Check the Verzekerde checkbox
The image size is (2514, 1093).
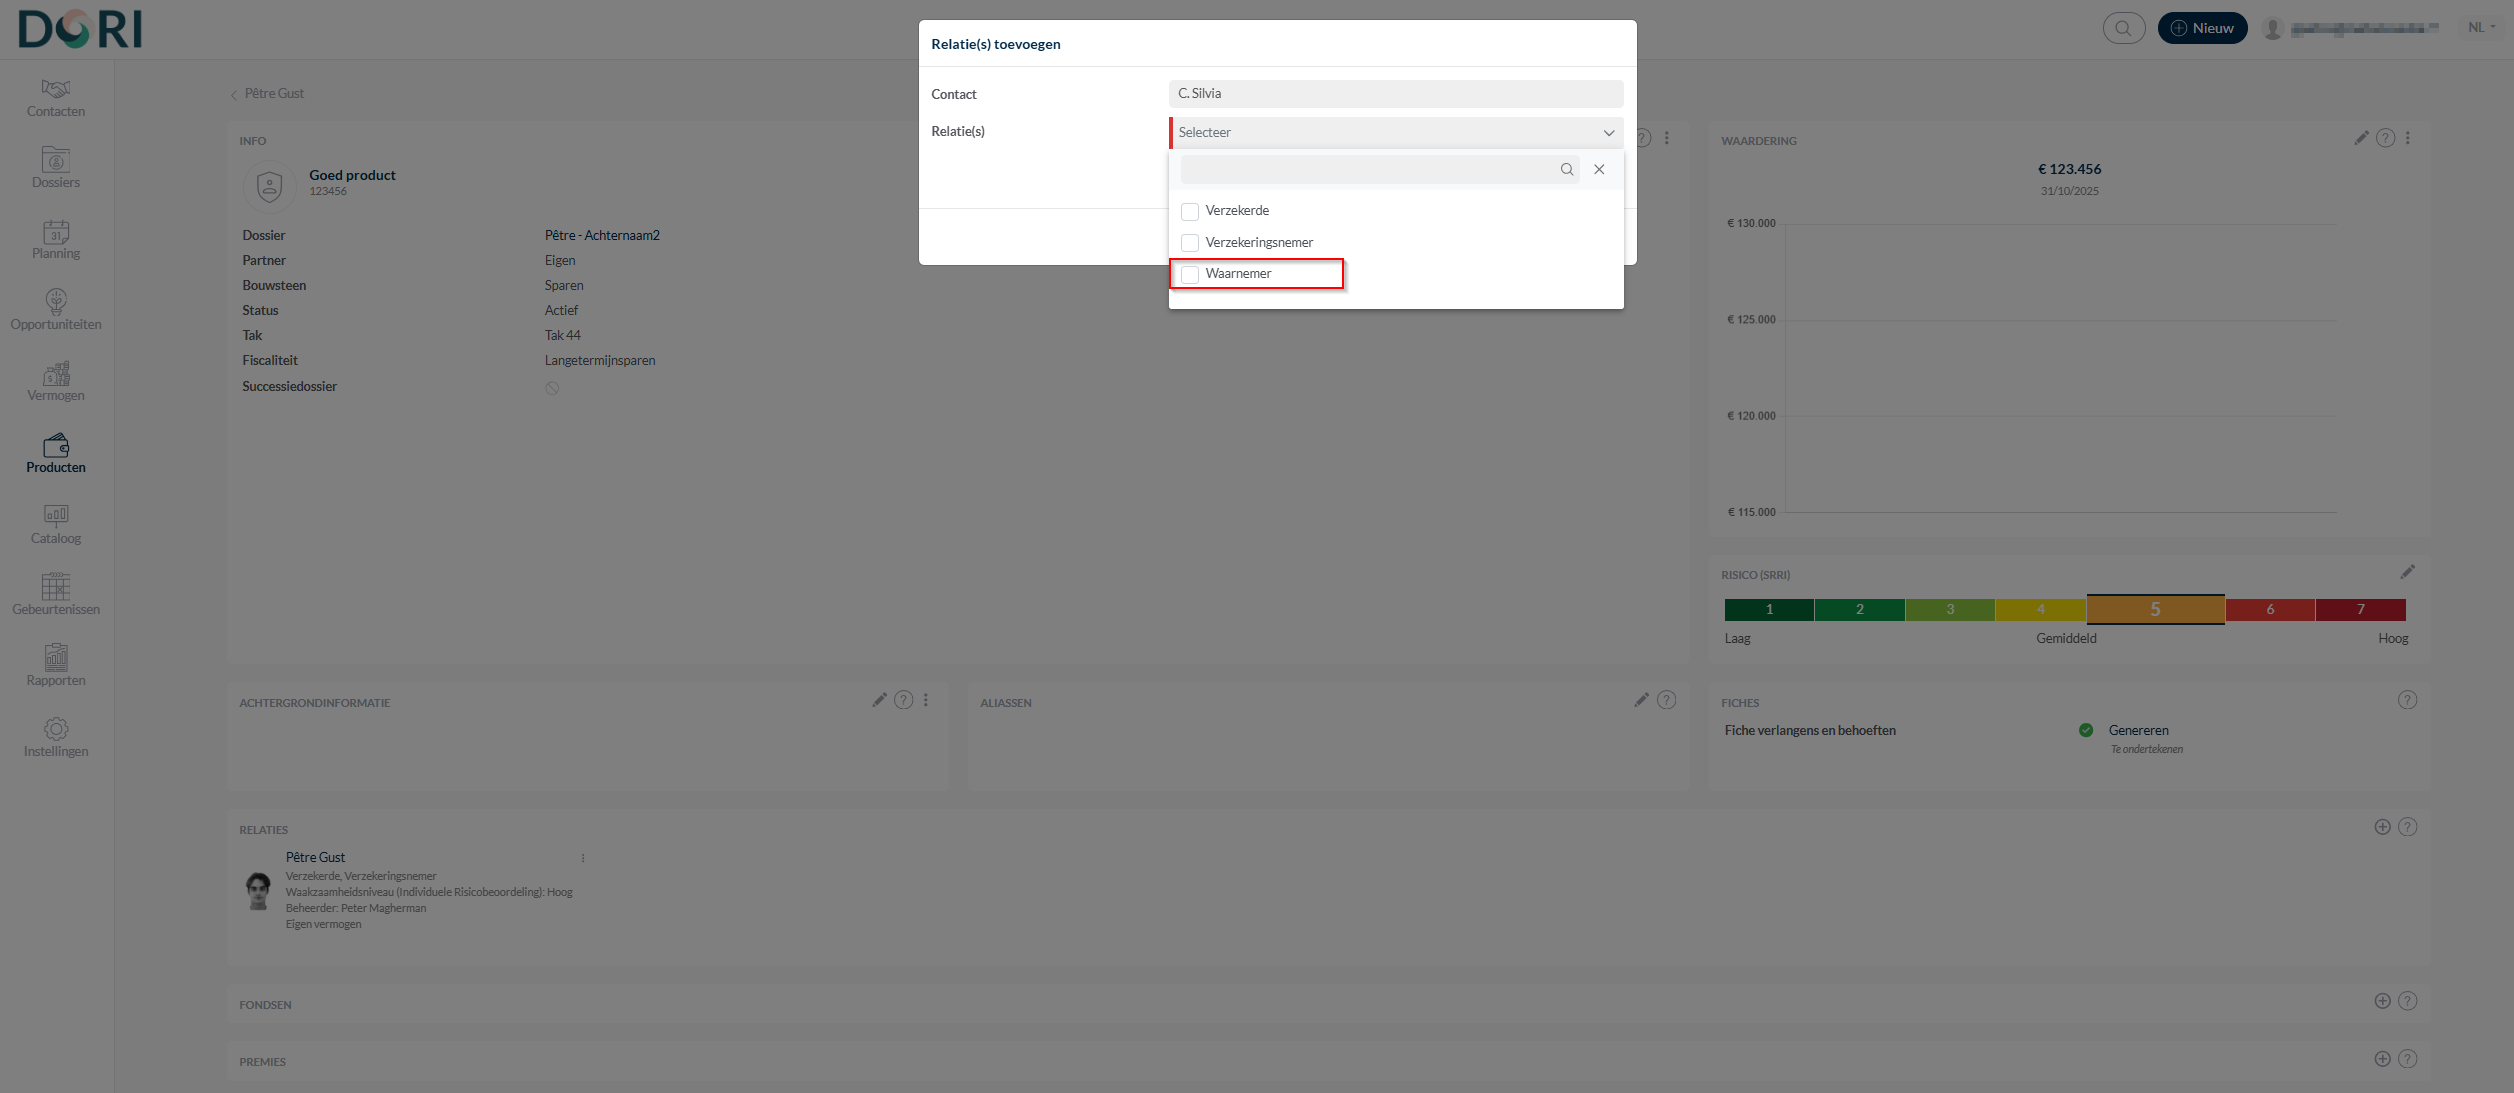[x=1190, y=212]
